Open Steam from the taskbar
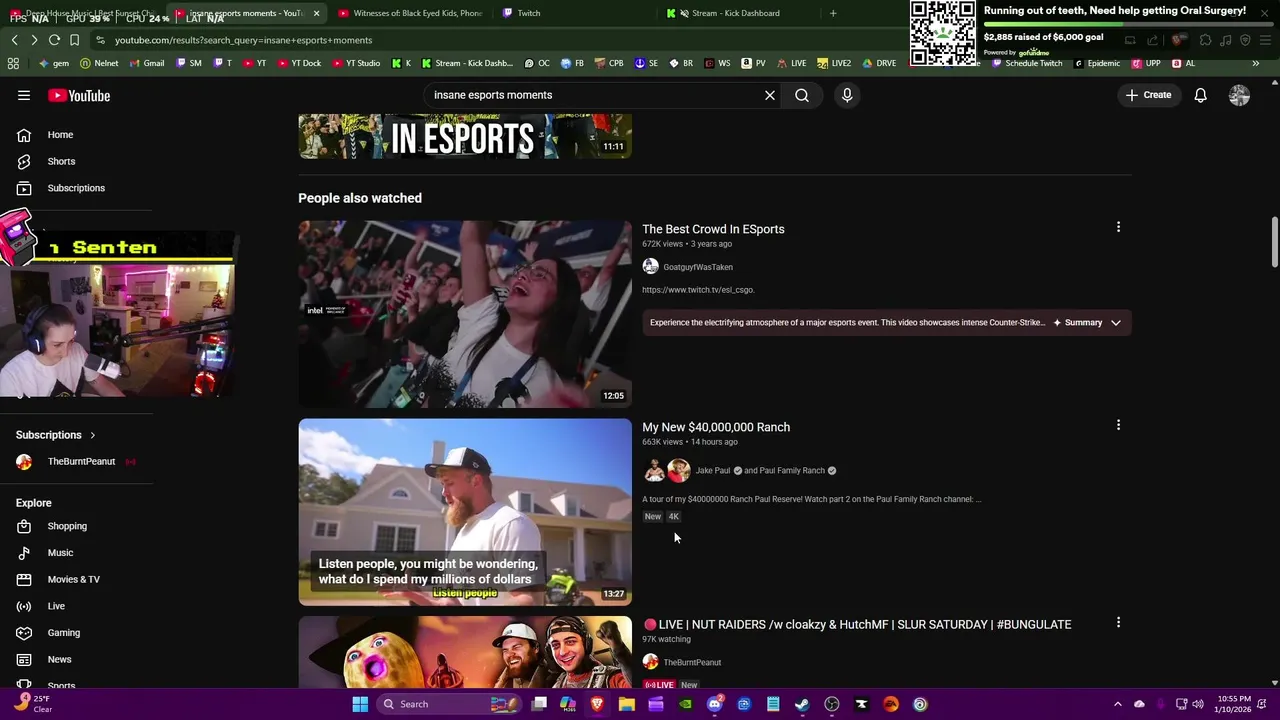1280x720 pixels. click(x=802, y=704)
